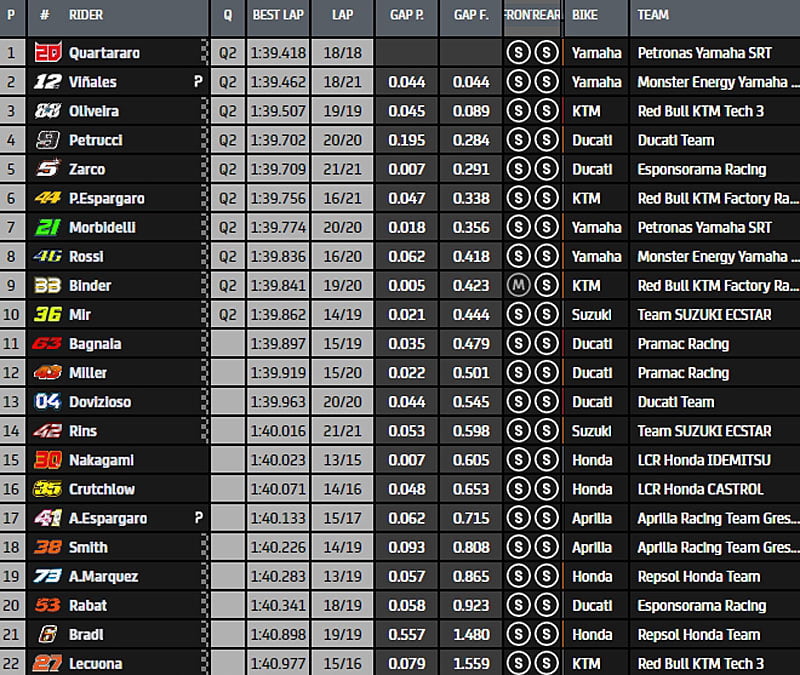
Task: Click position number 10 cell
Action: point(11,314)
